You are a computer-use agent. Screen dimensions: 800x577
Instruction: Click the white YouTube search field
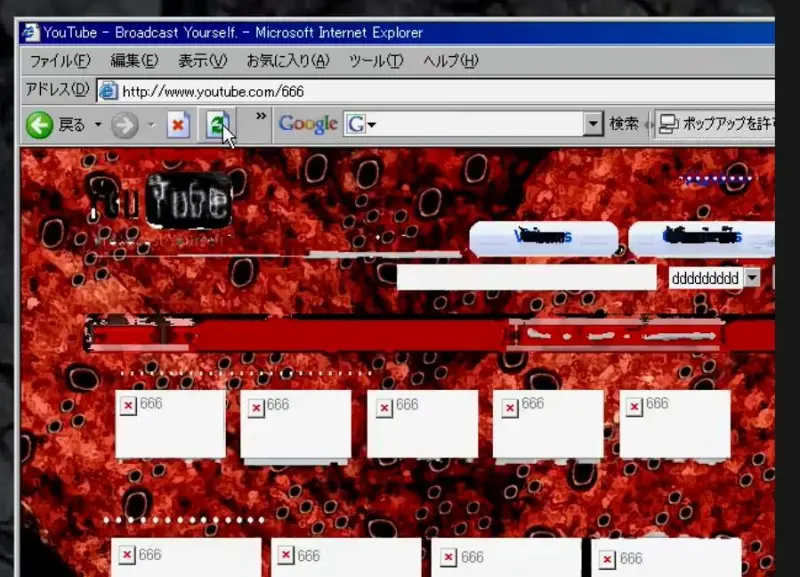tap(527, 278)
